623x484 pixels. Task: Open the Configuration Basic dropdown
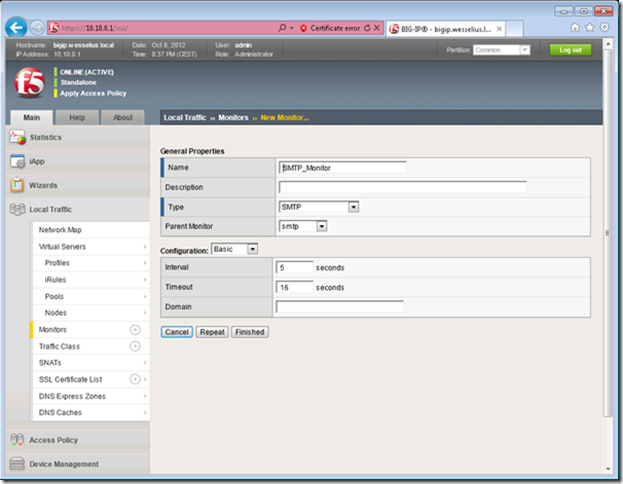(235, 249)
